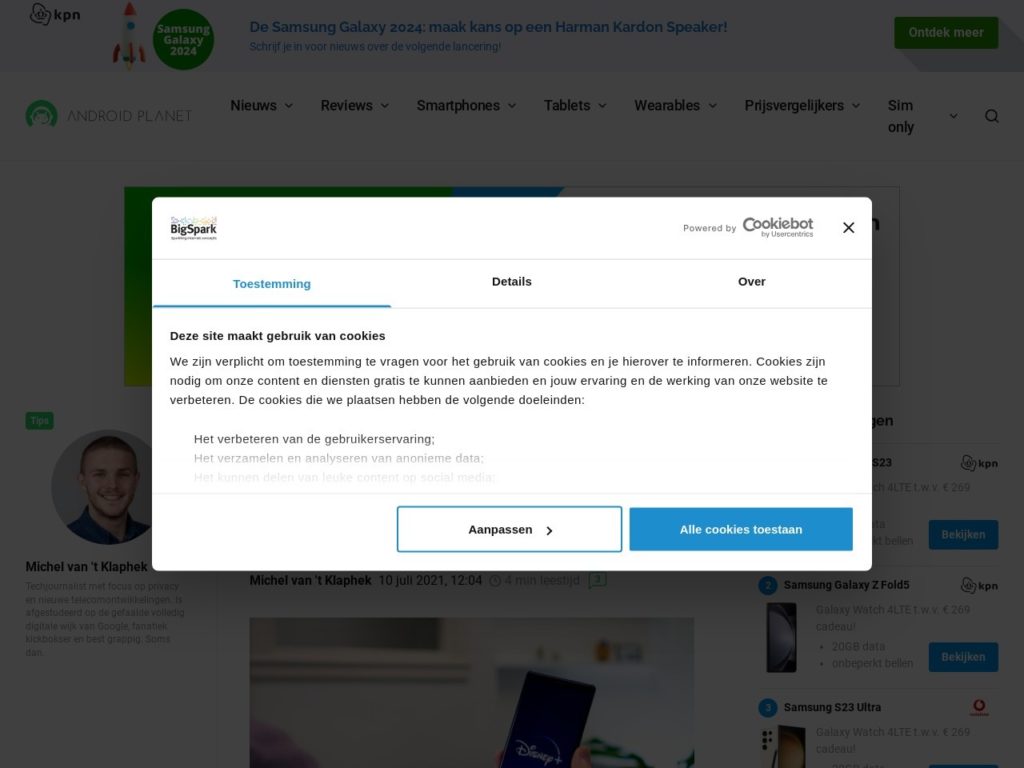Open the search icon in header

[991, 116]
